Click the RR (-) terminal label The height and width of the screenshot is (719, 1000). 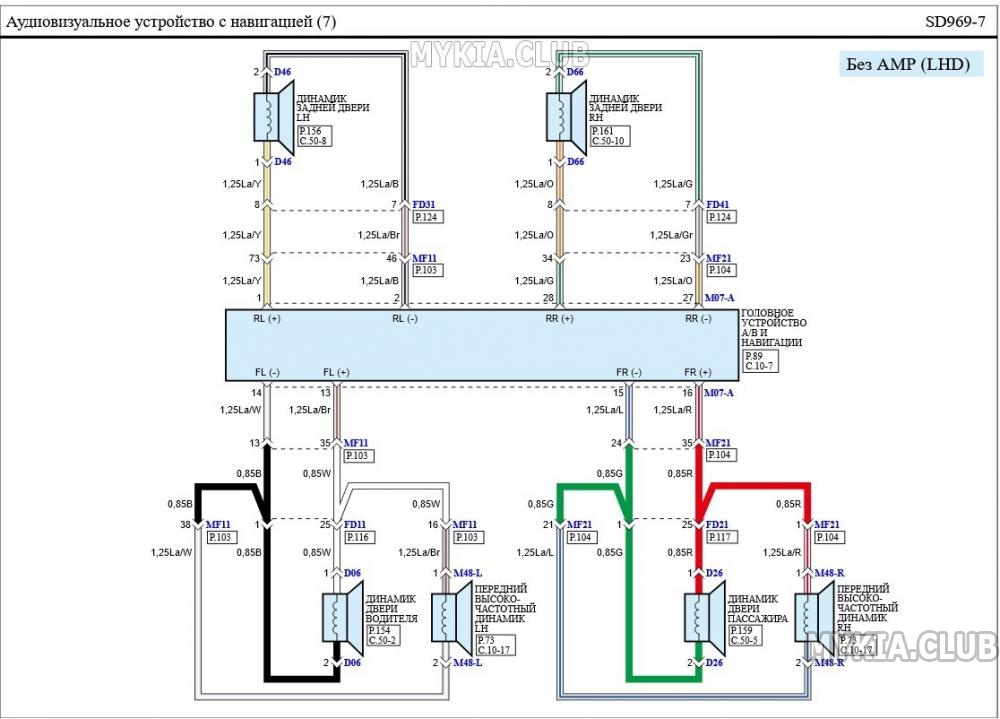click(698, 318)
